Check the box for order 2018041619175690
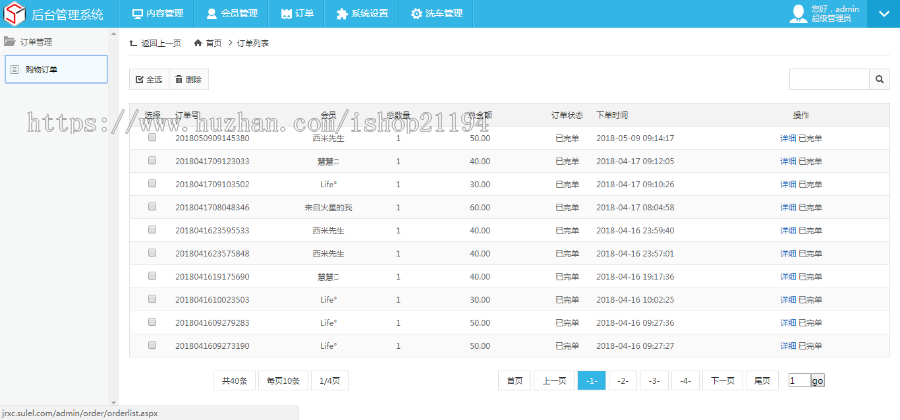Screen dimensions: 900x420 click(x=152, y=276)
